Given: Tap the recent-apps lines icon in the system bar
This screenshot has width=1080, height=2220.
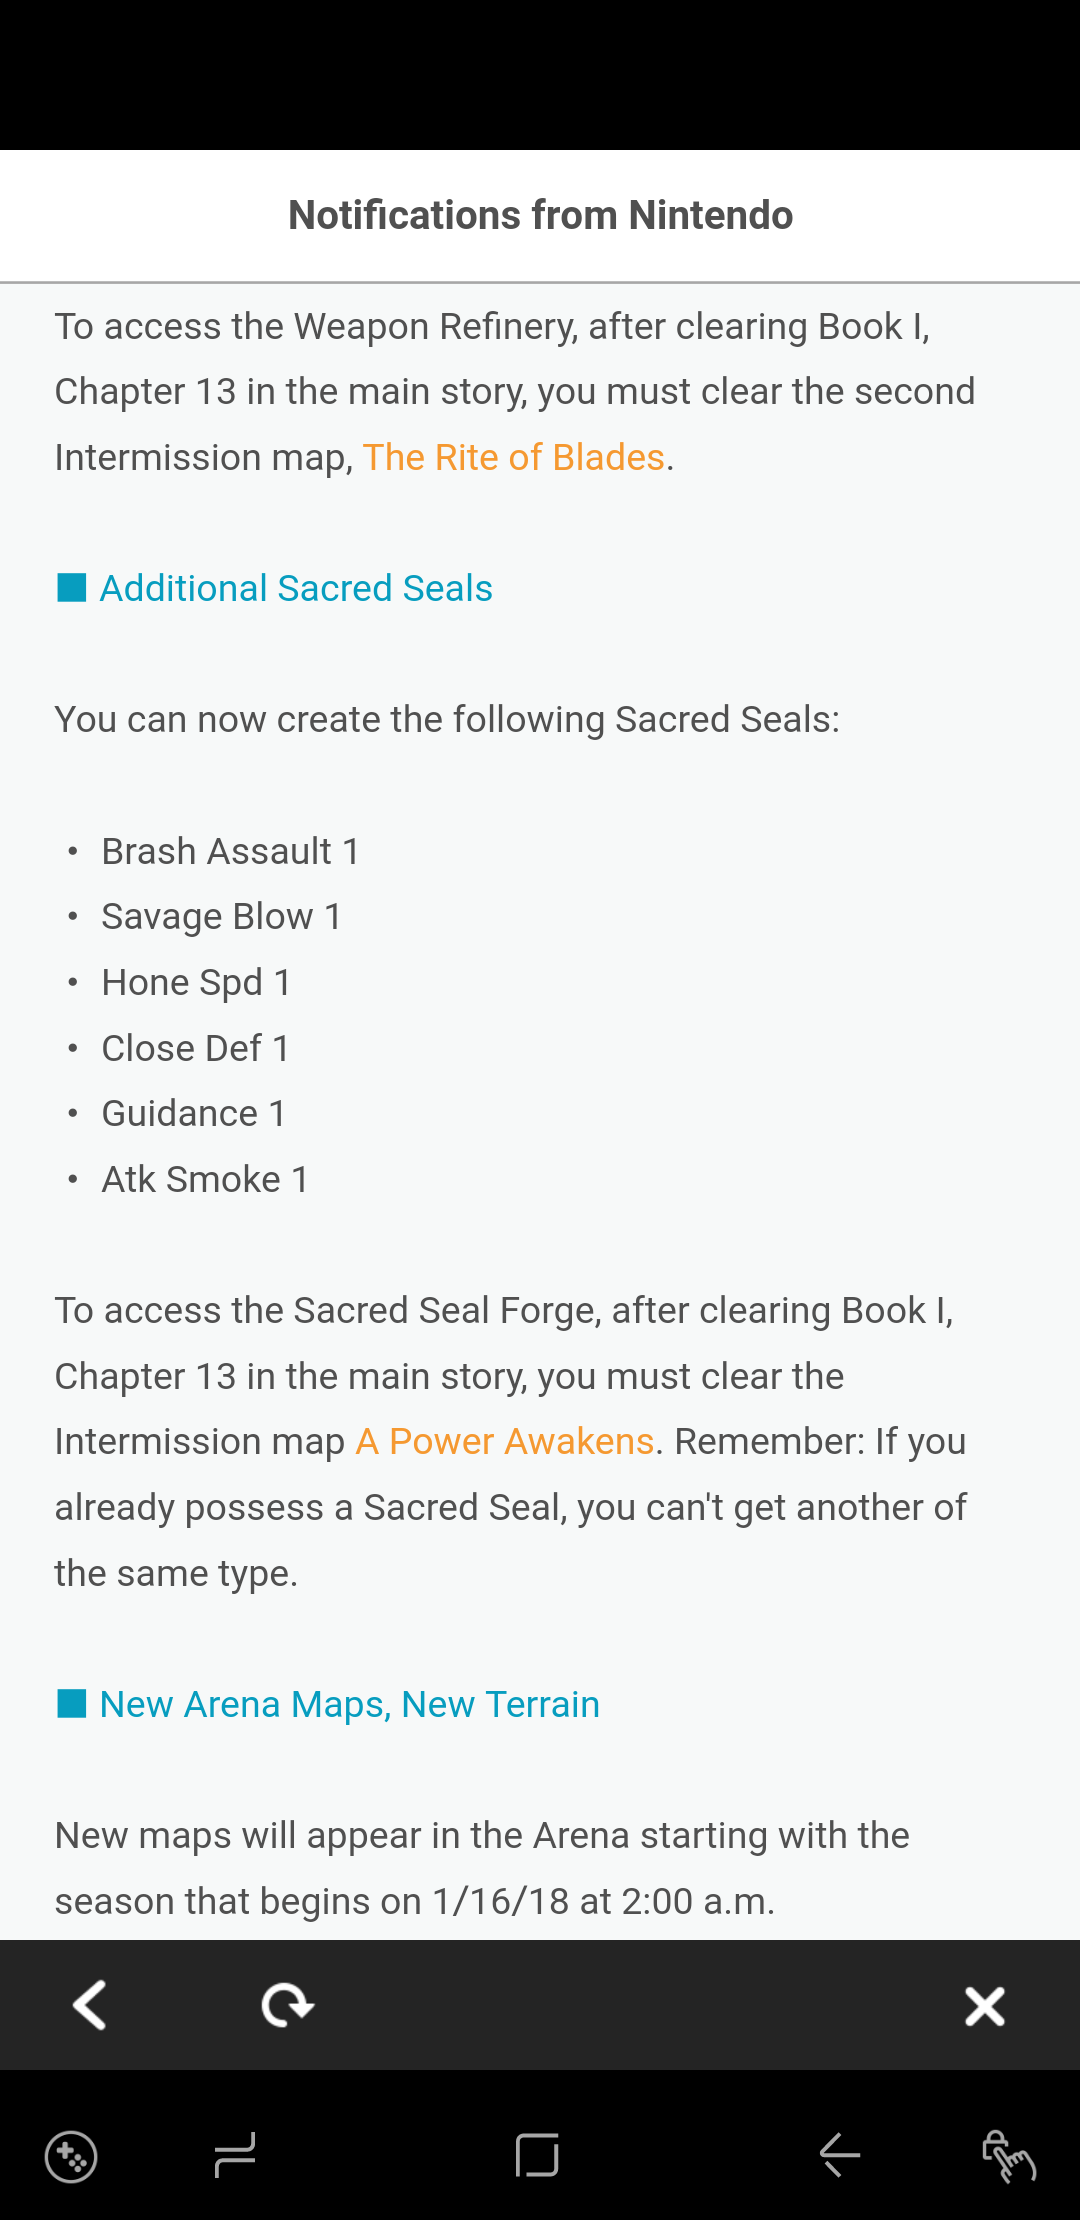Looking at the screenshot, I should click(235, 2155).
